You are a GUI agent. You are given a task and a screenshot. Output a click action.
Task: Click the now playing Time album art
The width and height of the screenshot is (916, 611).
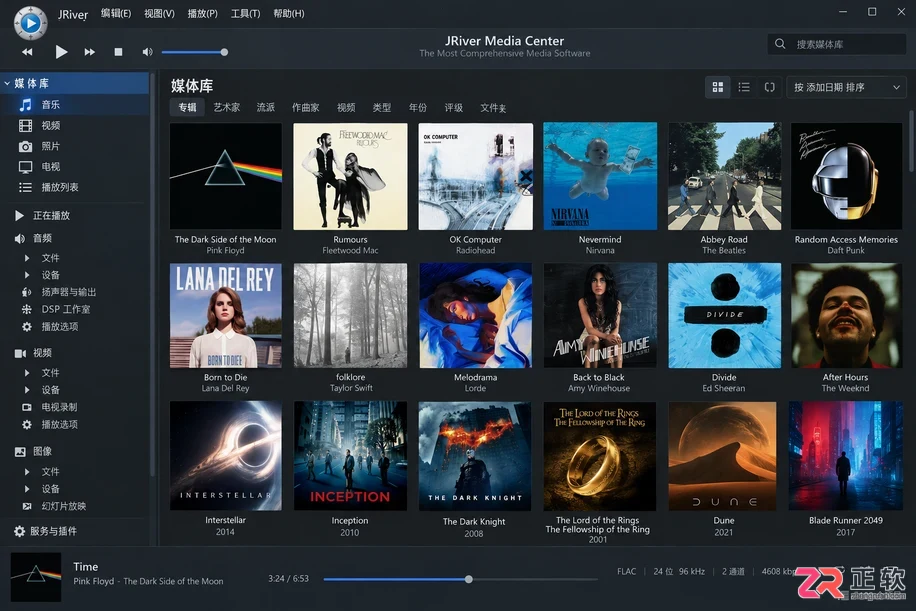(36, 577)
